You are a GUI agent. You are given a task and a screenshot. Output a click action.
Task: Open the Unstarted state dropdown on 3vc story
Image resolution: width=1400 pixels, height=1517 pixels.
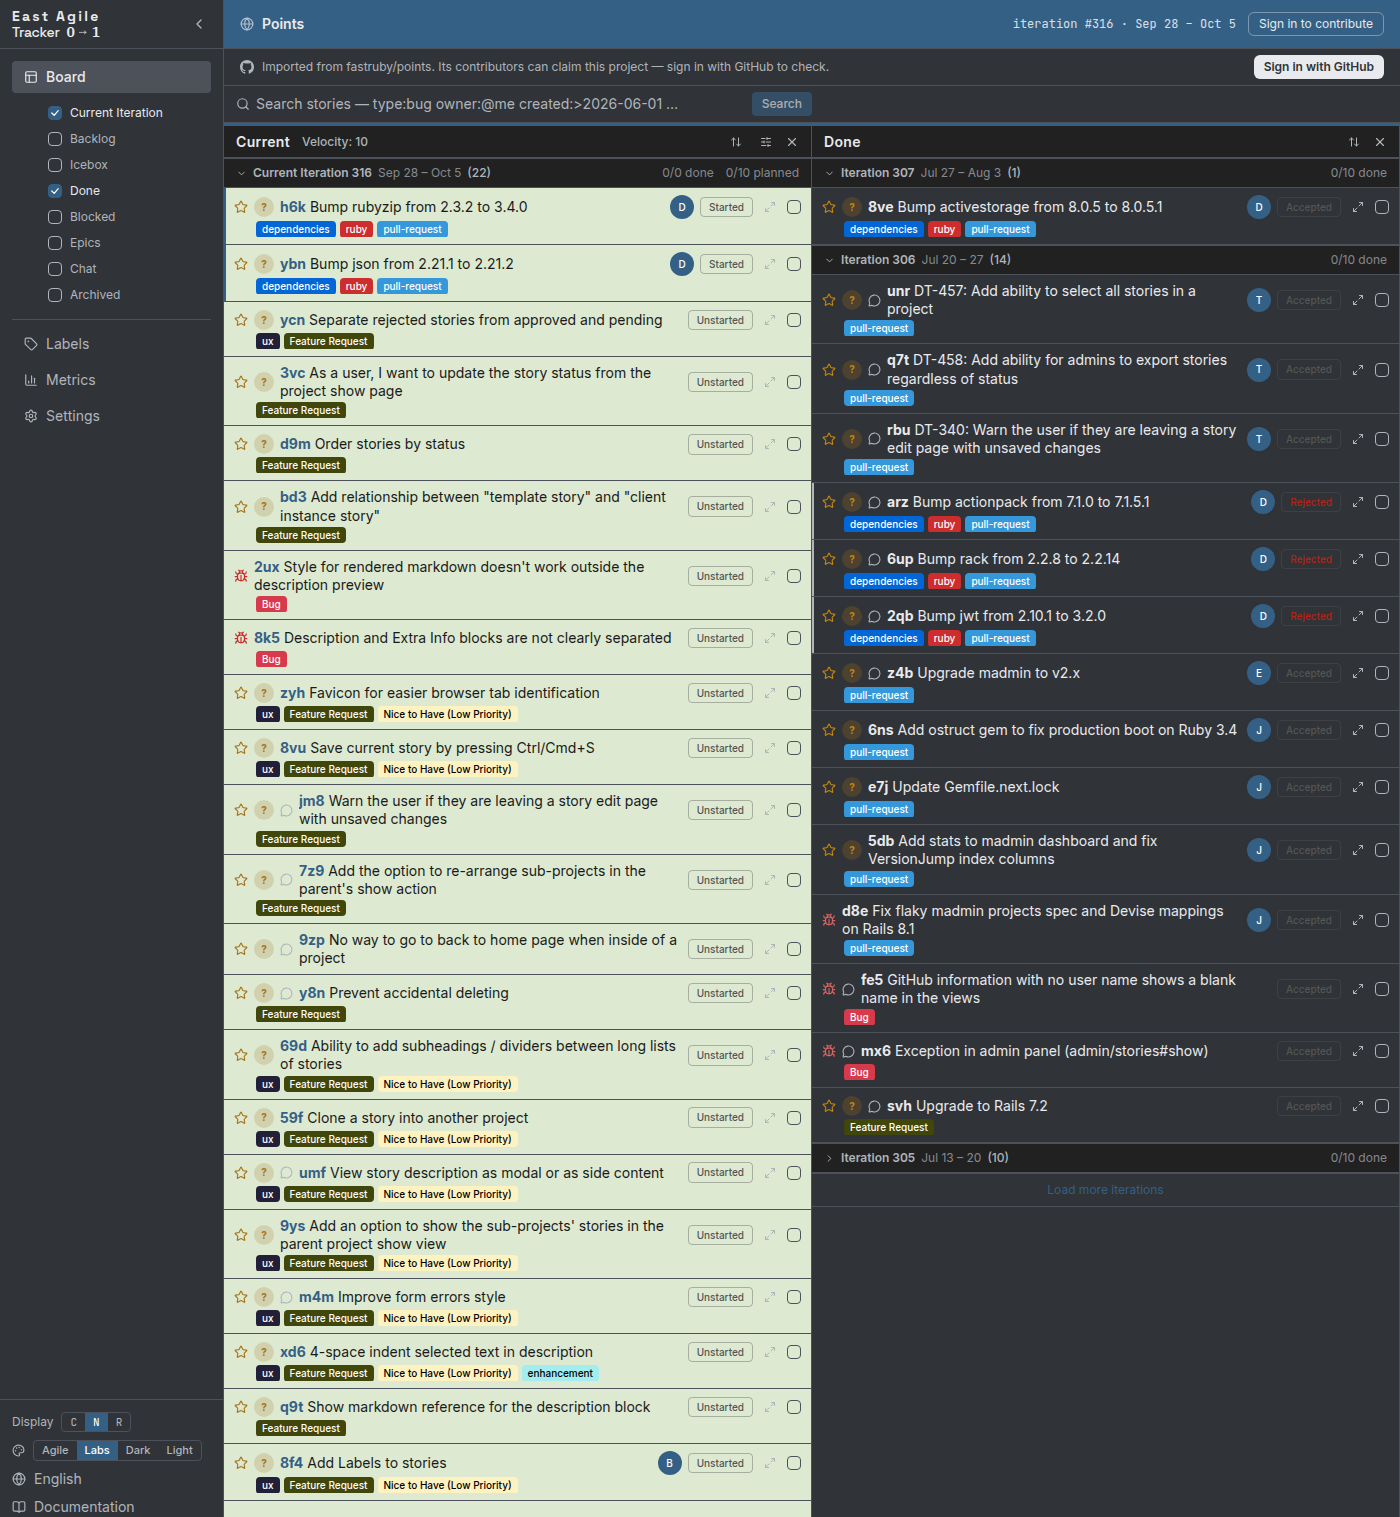pos(720,382)
